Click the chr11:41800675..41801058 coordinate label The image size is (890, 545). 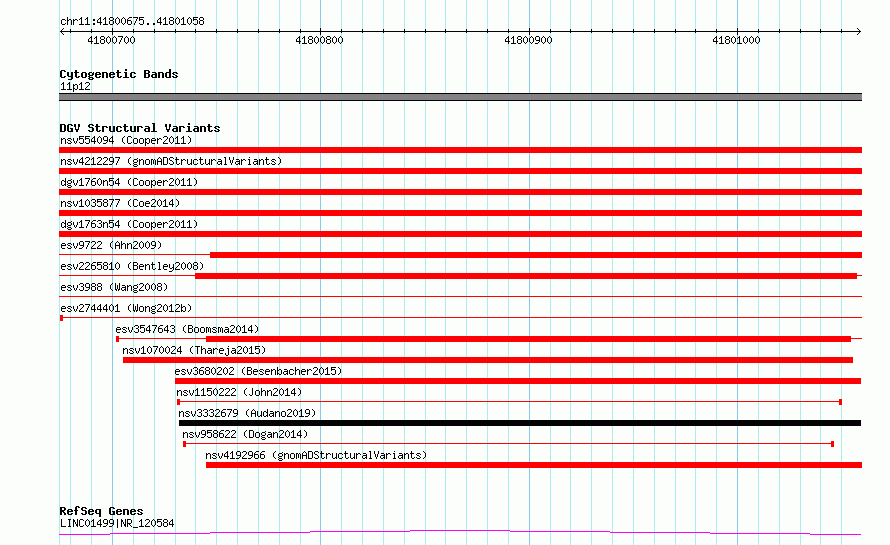coord(132,22)
